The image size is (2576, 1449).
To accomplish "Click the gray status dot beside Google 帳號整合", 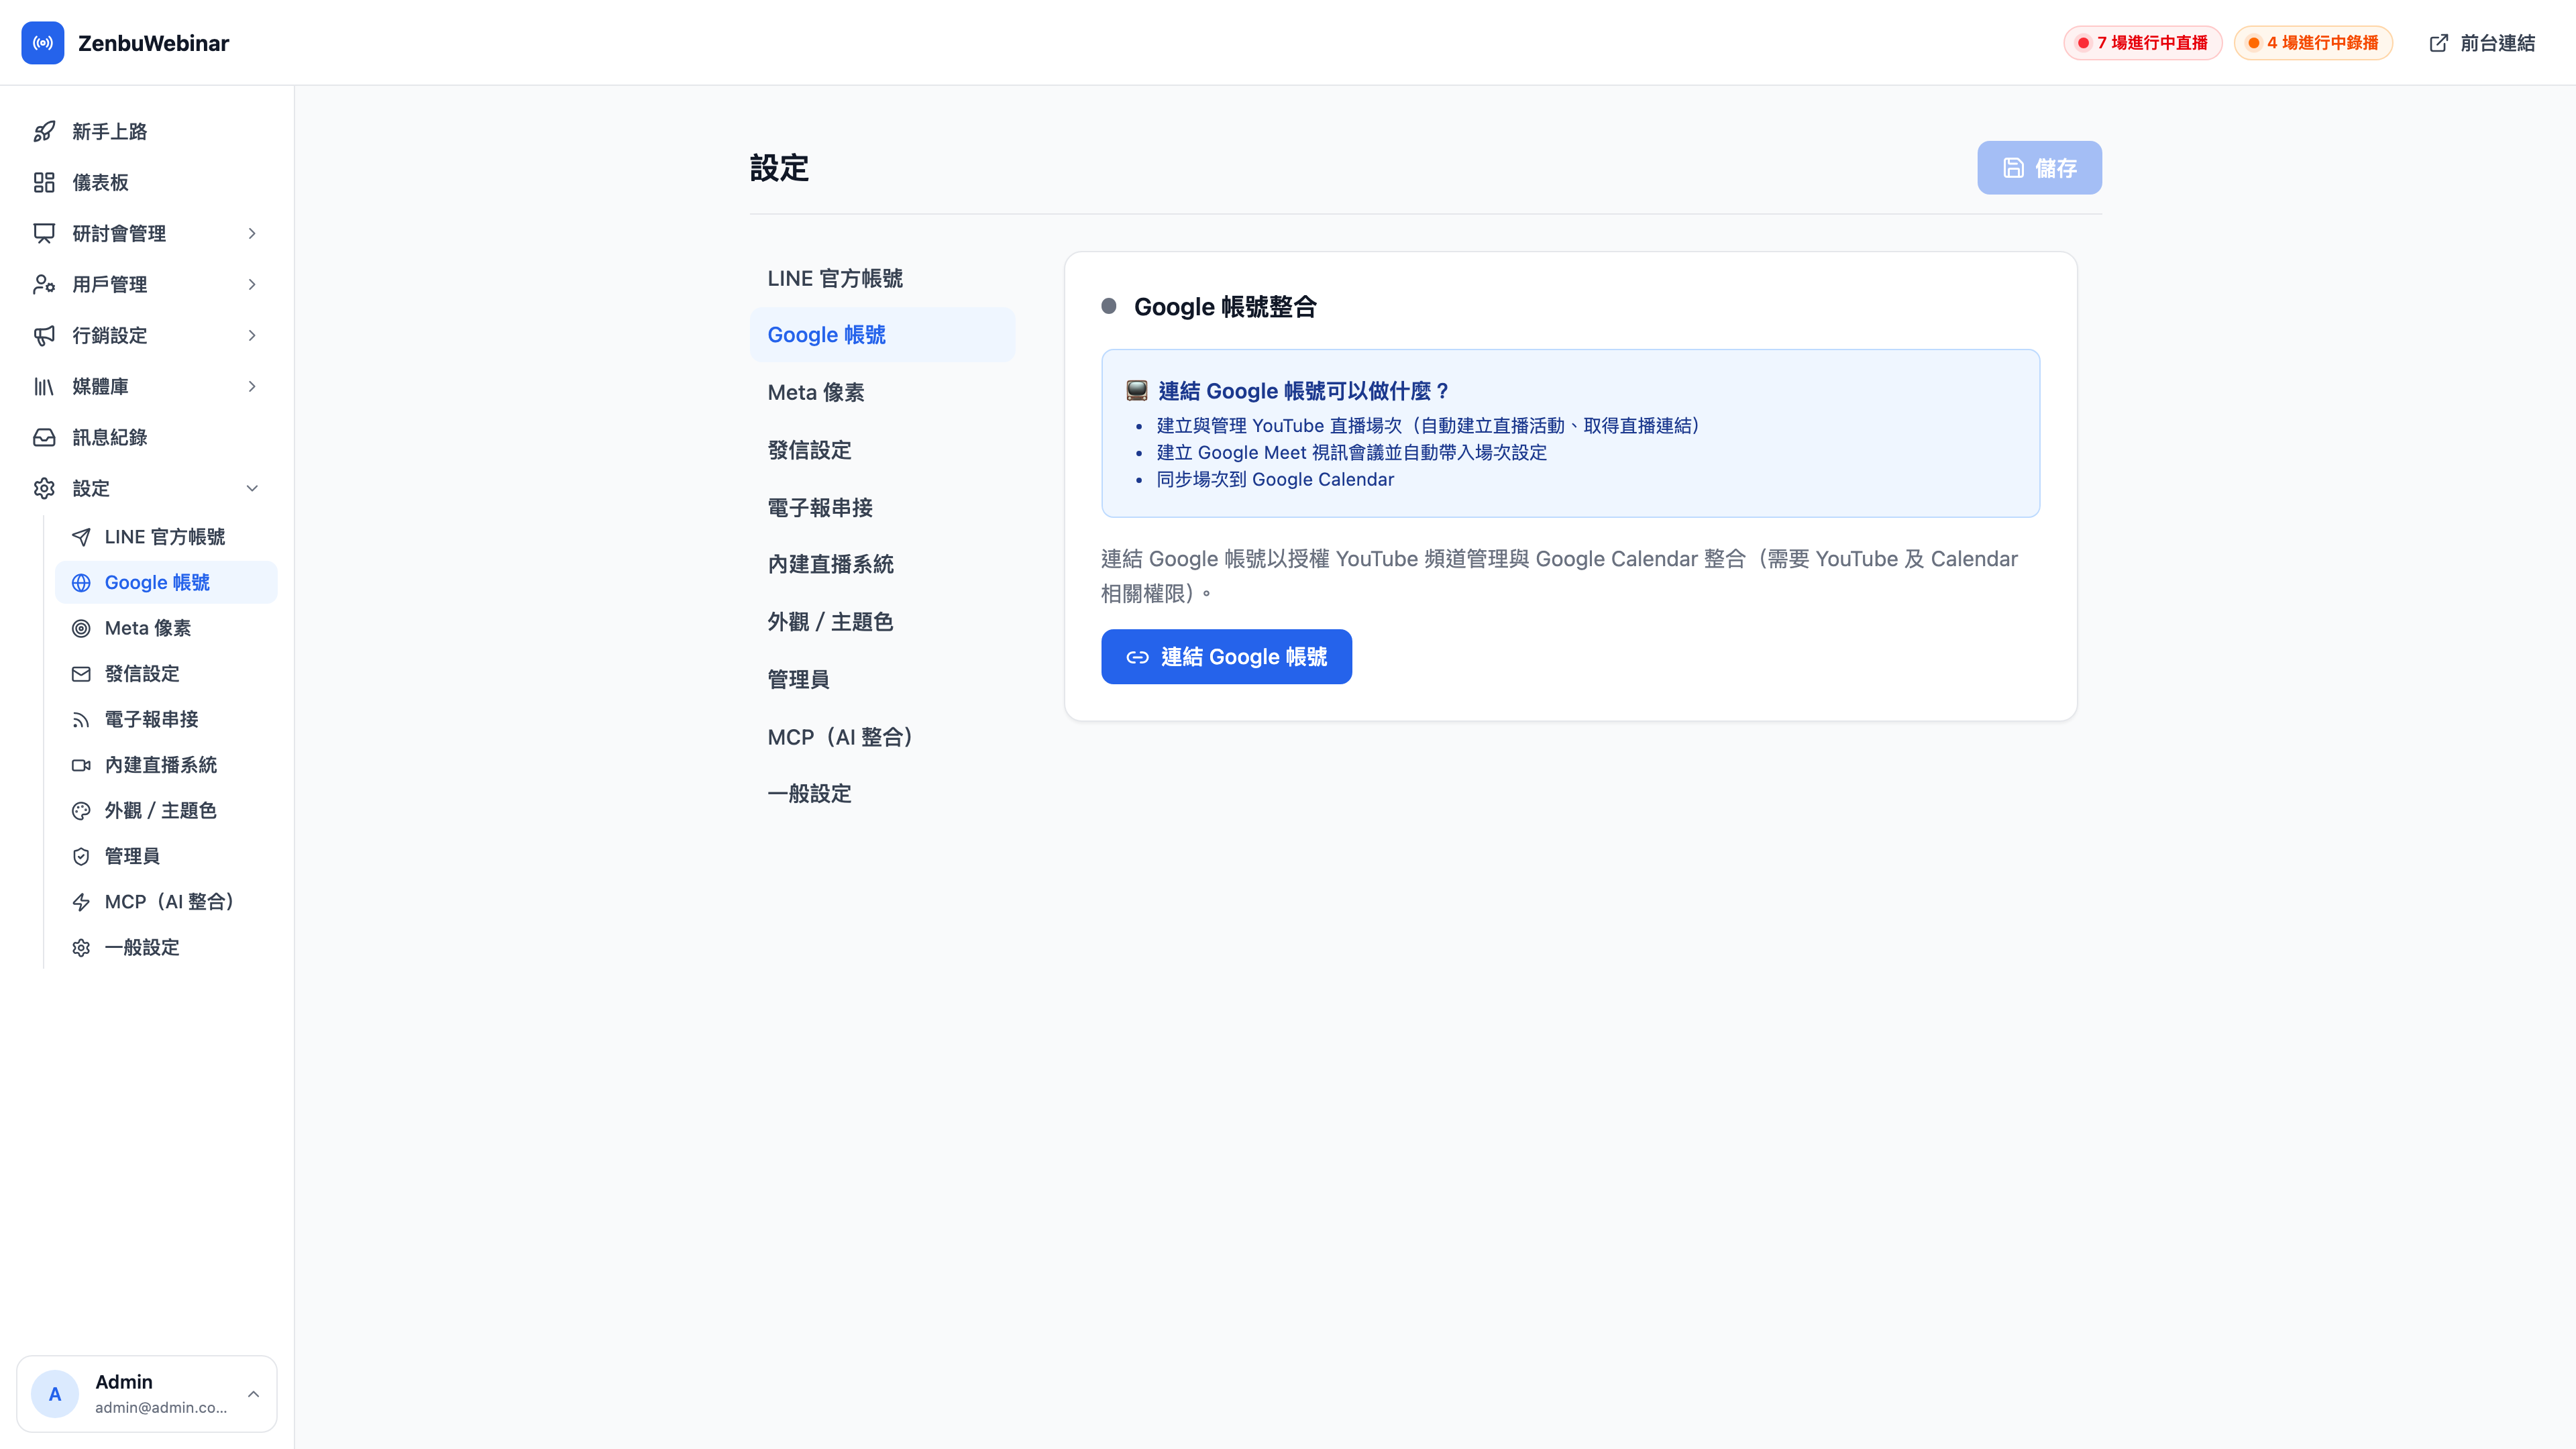I will [x=1109, y=306].
